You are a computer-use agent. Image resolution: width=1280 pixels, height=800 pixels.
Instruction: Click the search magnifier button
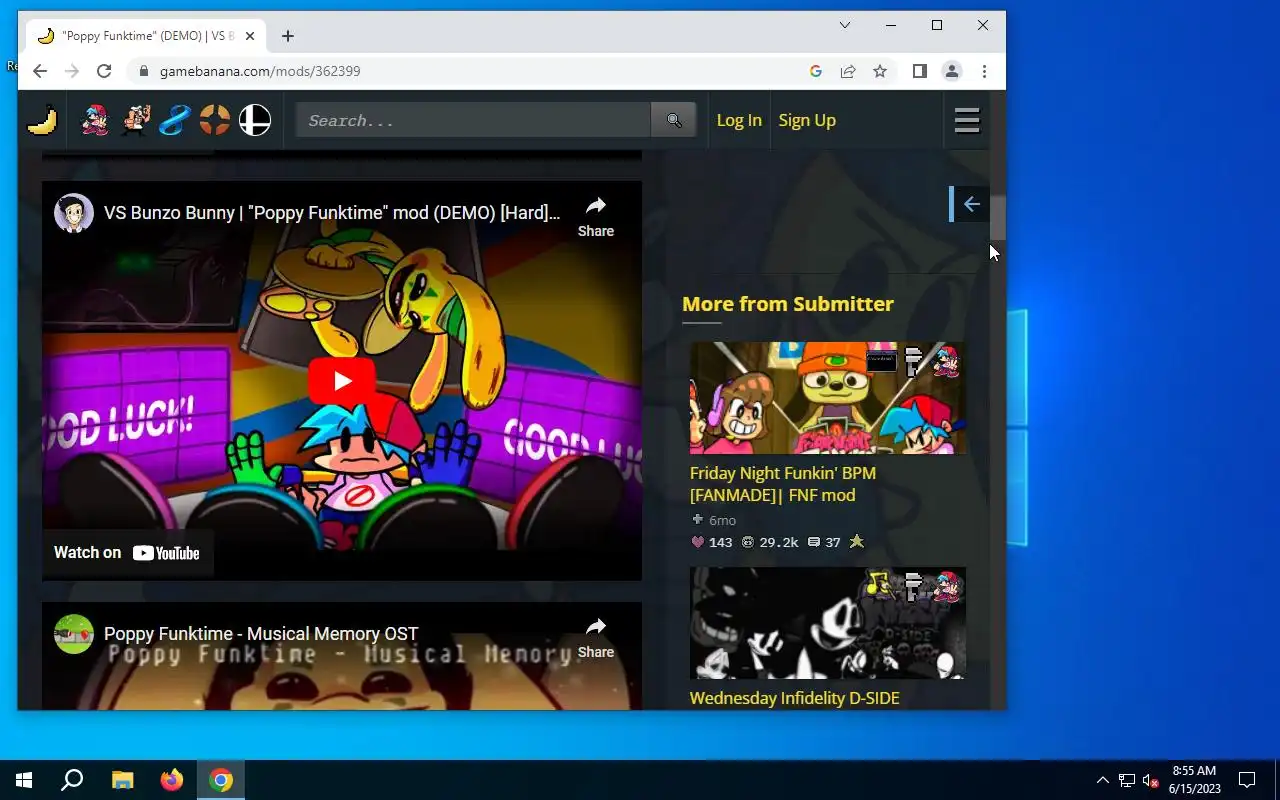[x=674, y=120]
